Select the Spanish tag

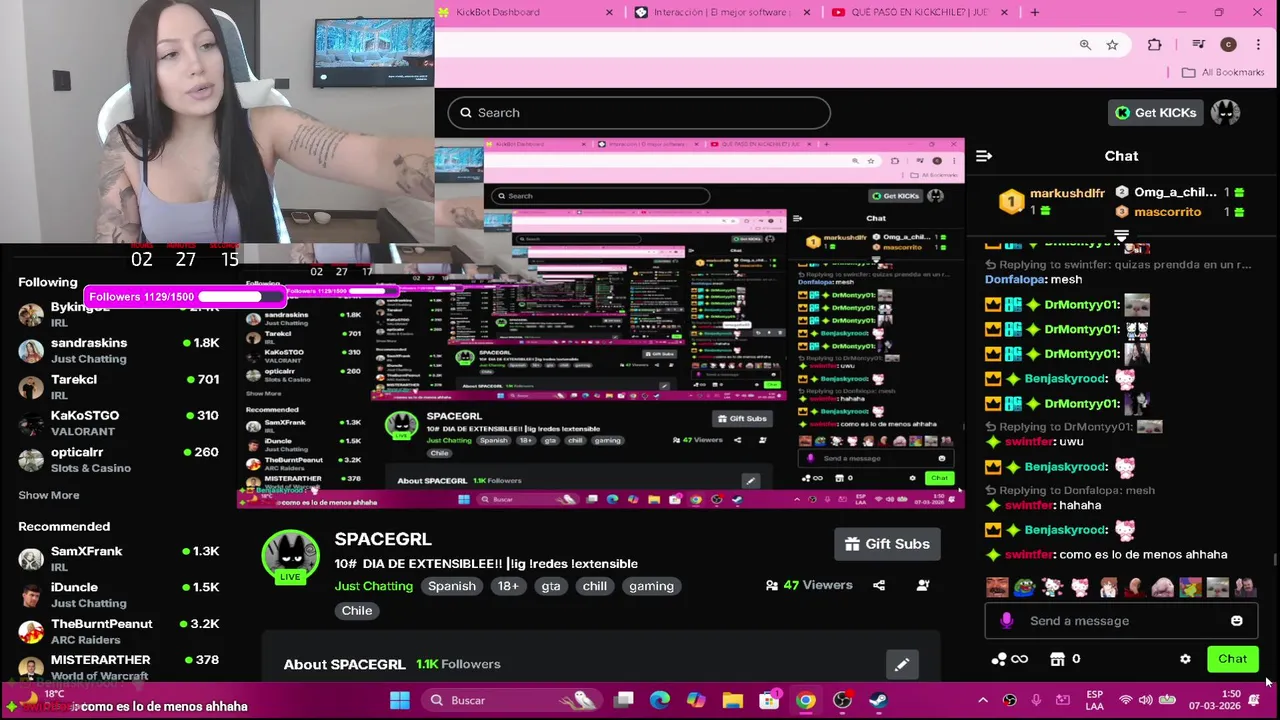tap(452, 586)
